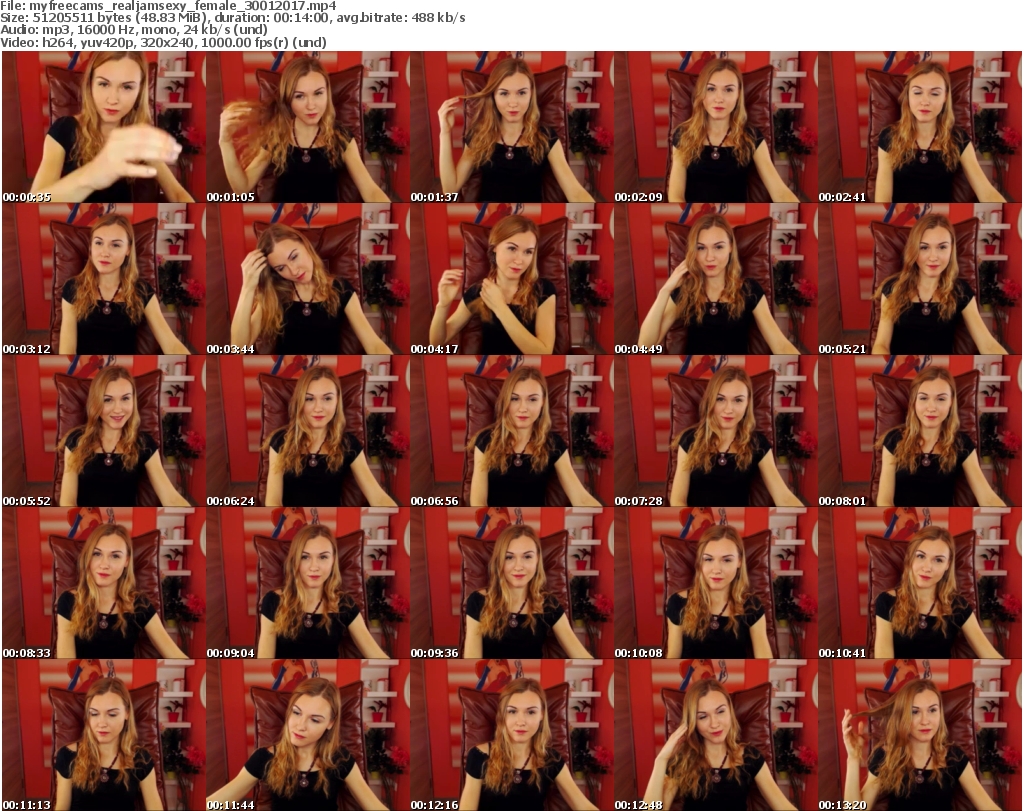Select the thumbnail frame stamped 00:00:35
Image resolution: width=1024 pixels, height=811 pixels.
click(x=103, y=127)
